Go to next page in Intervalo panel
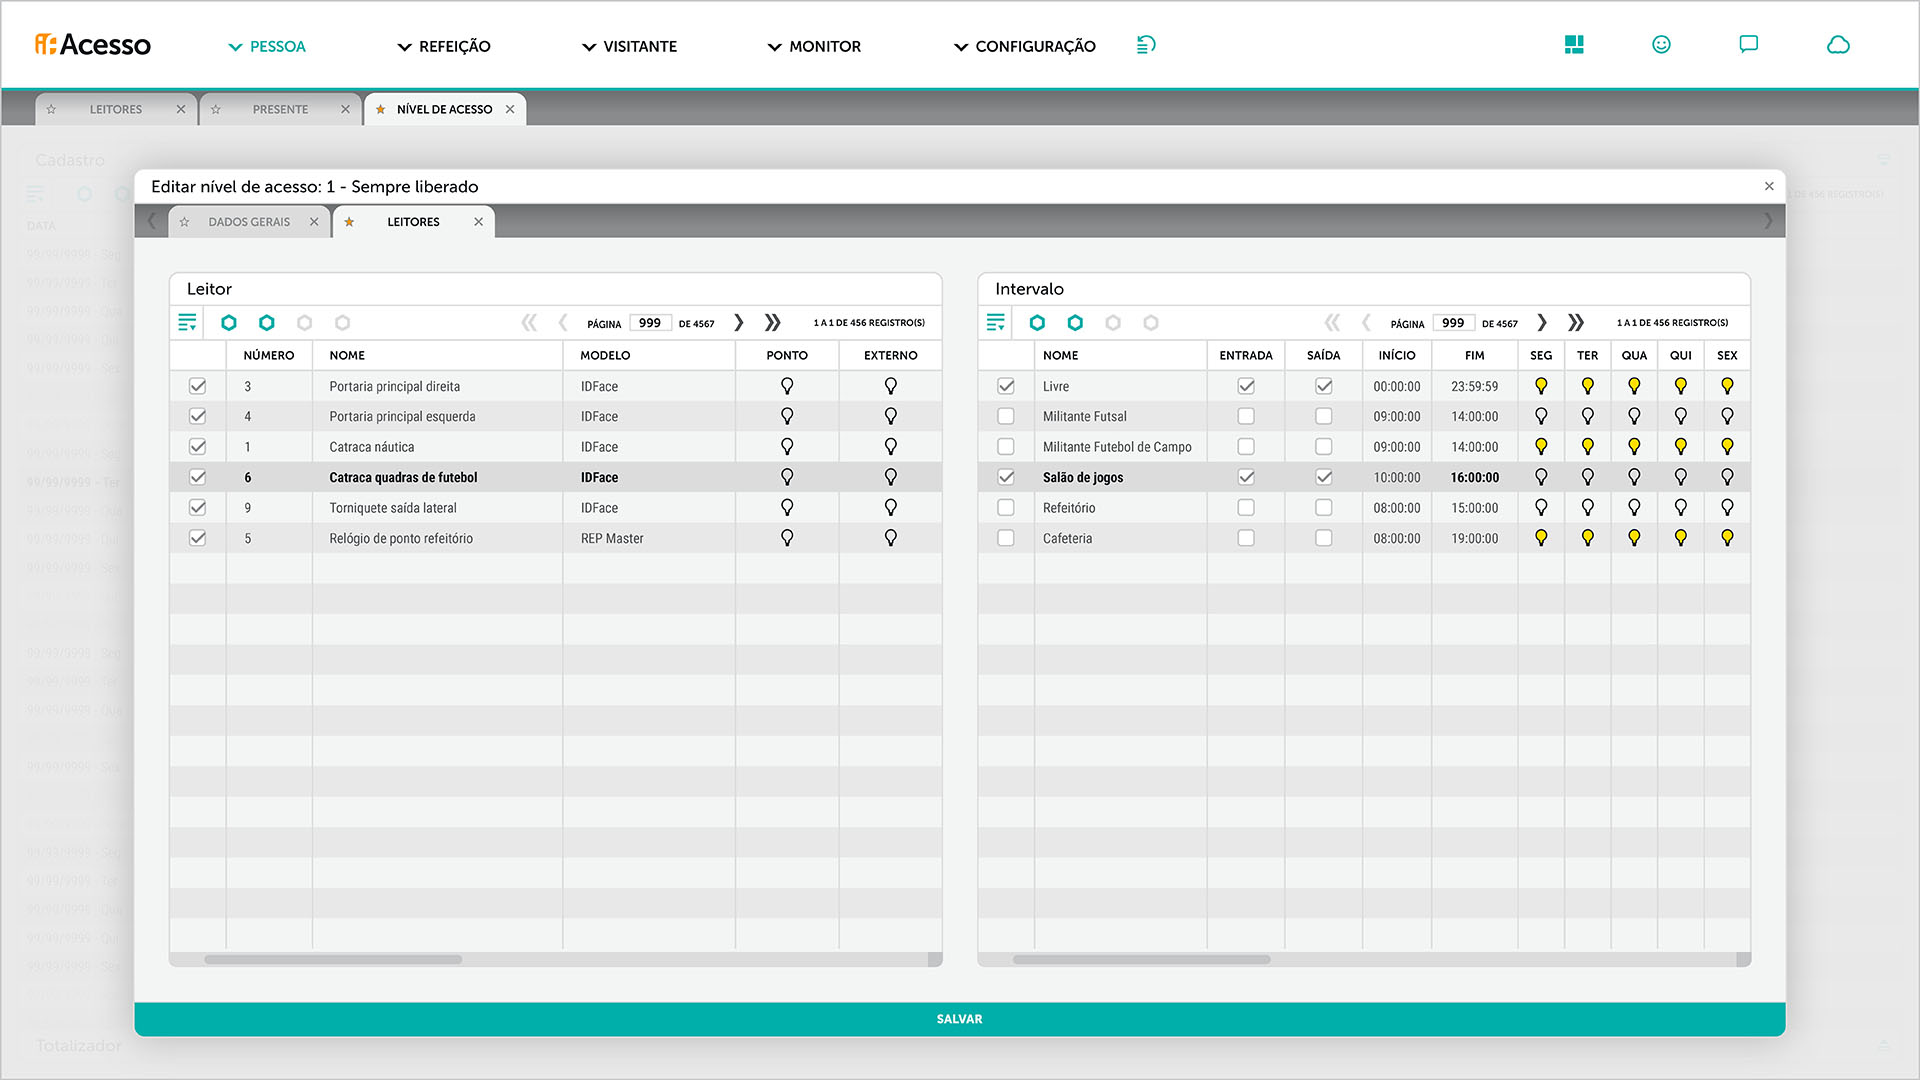Screen dimensions: 1920x1080 tap(1542, 323)
